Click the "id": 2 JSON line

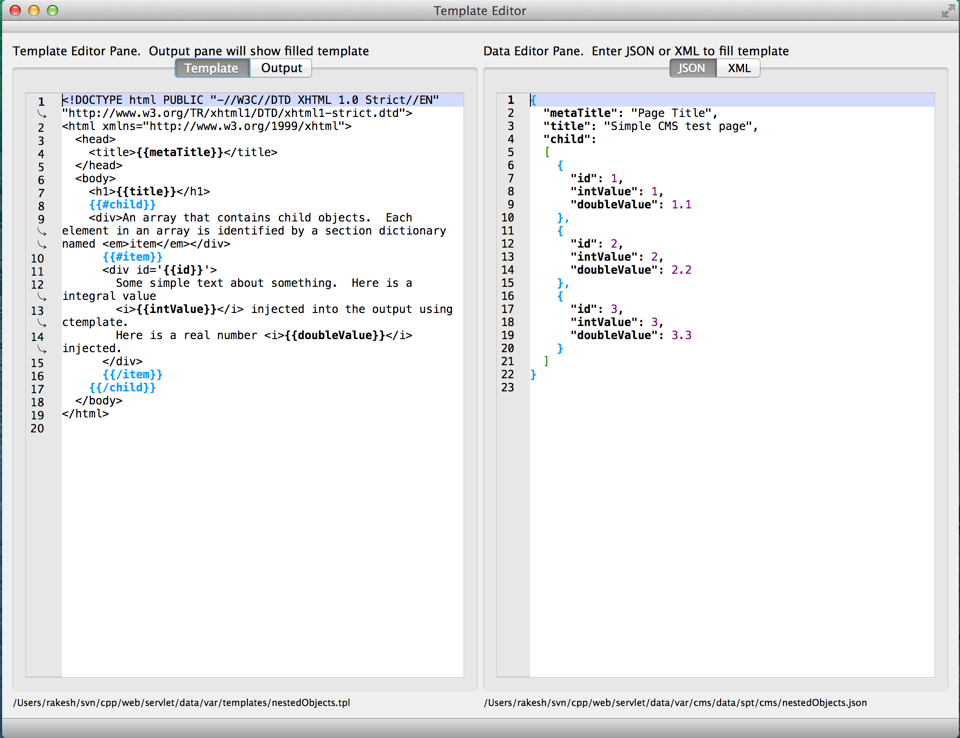596,244
